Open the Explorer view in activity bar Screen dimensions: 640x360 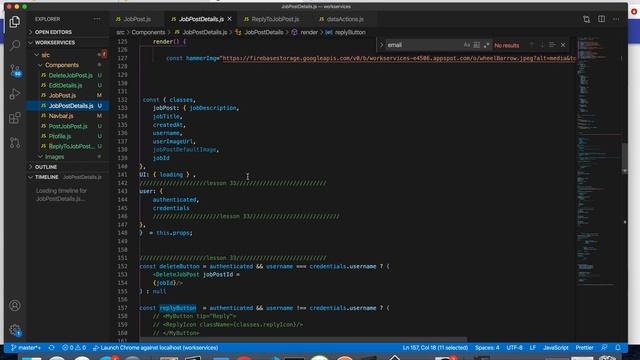coord(15,22)
